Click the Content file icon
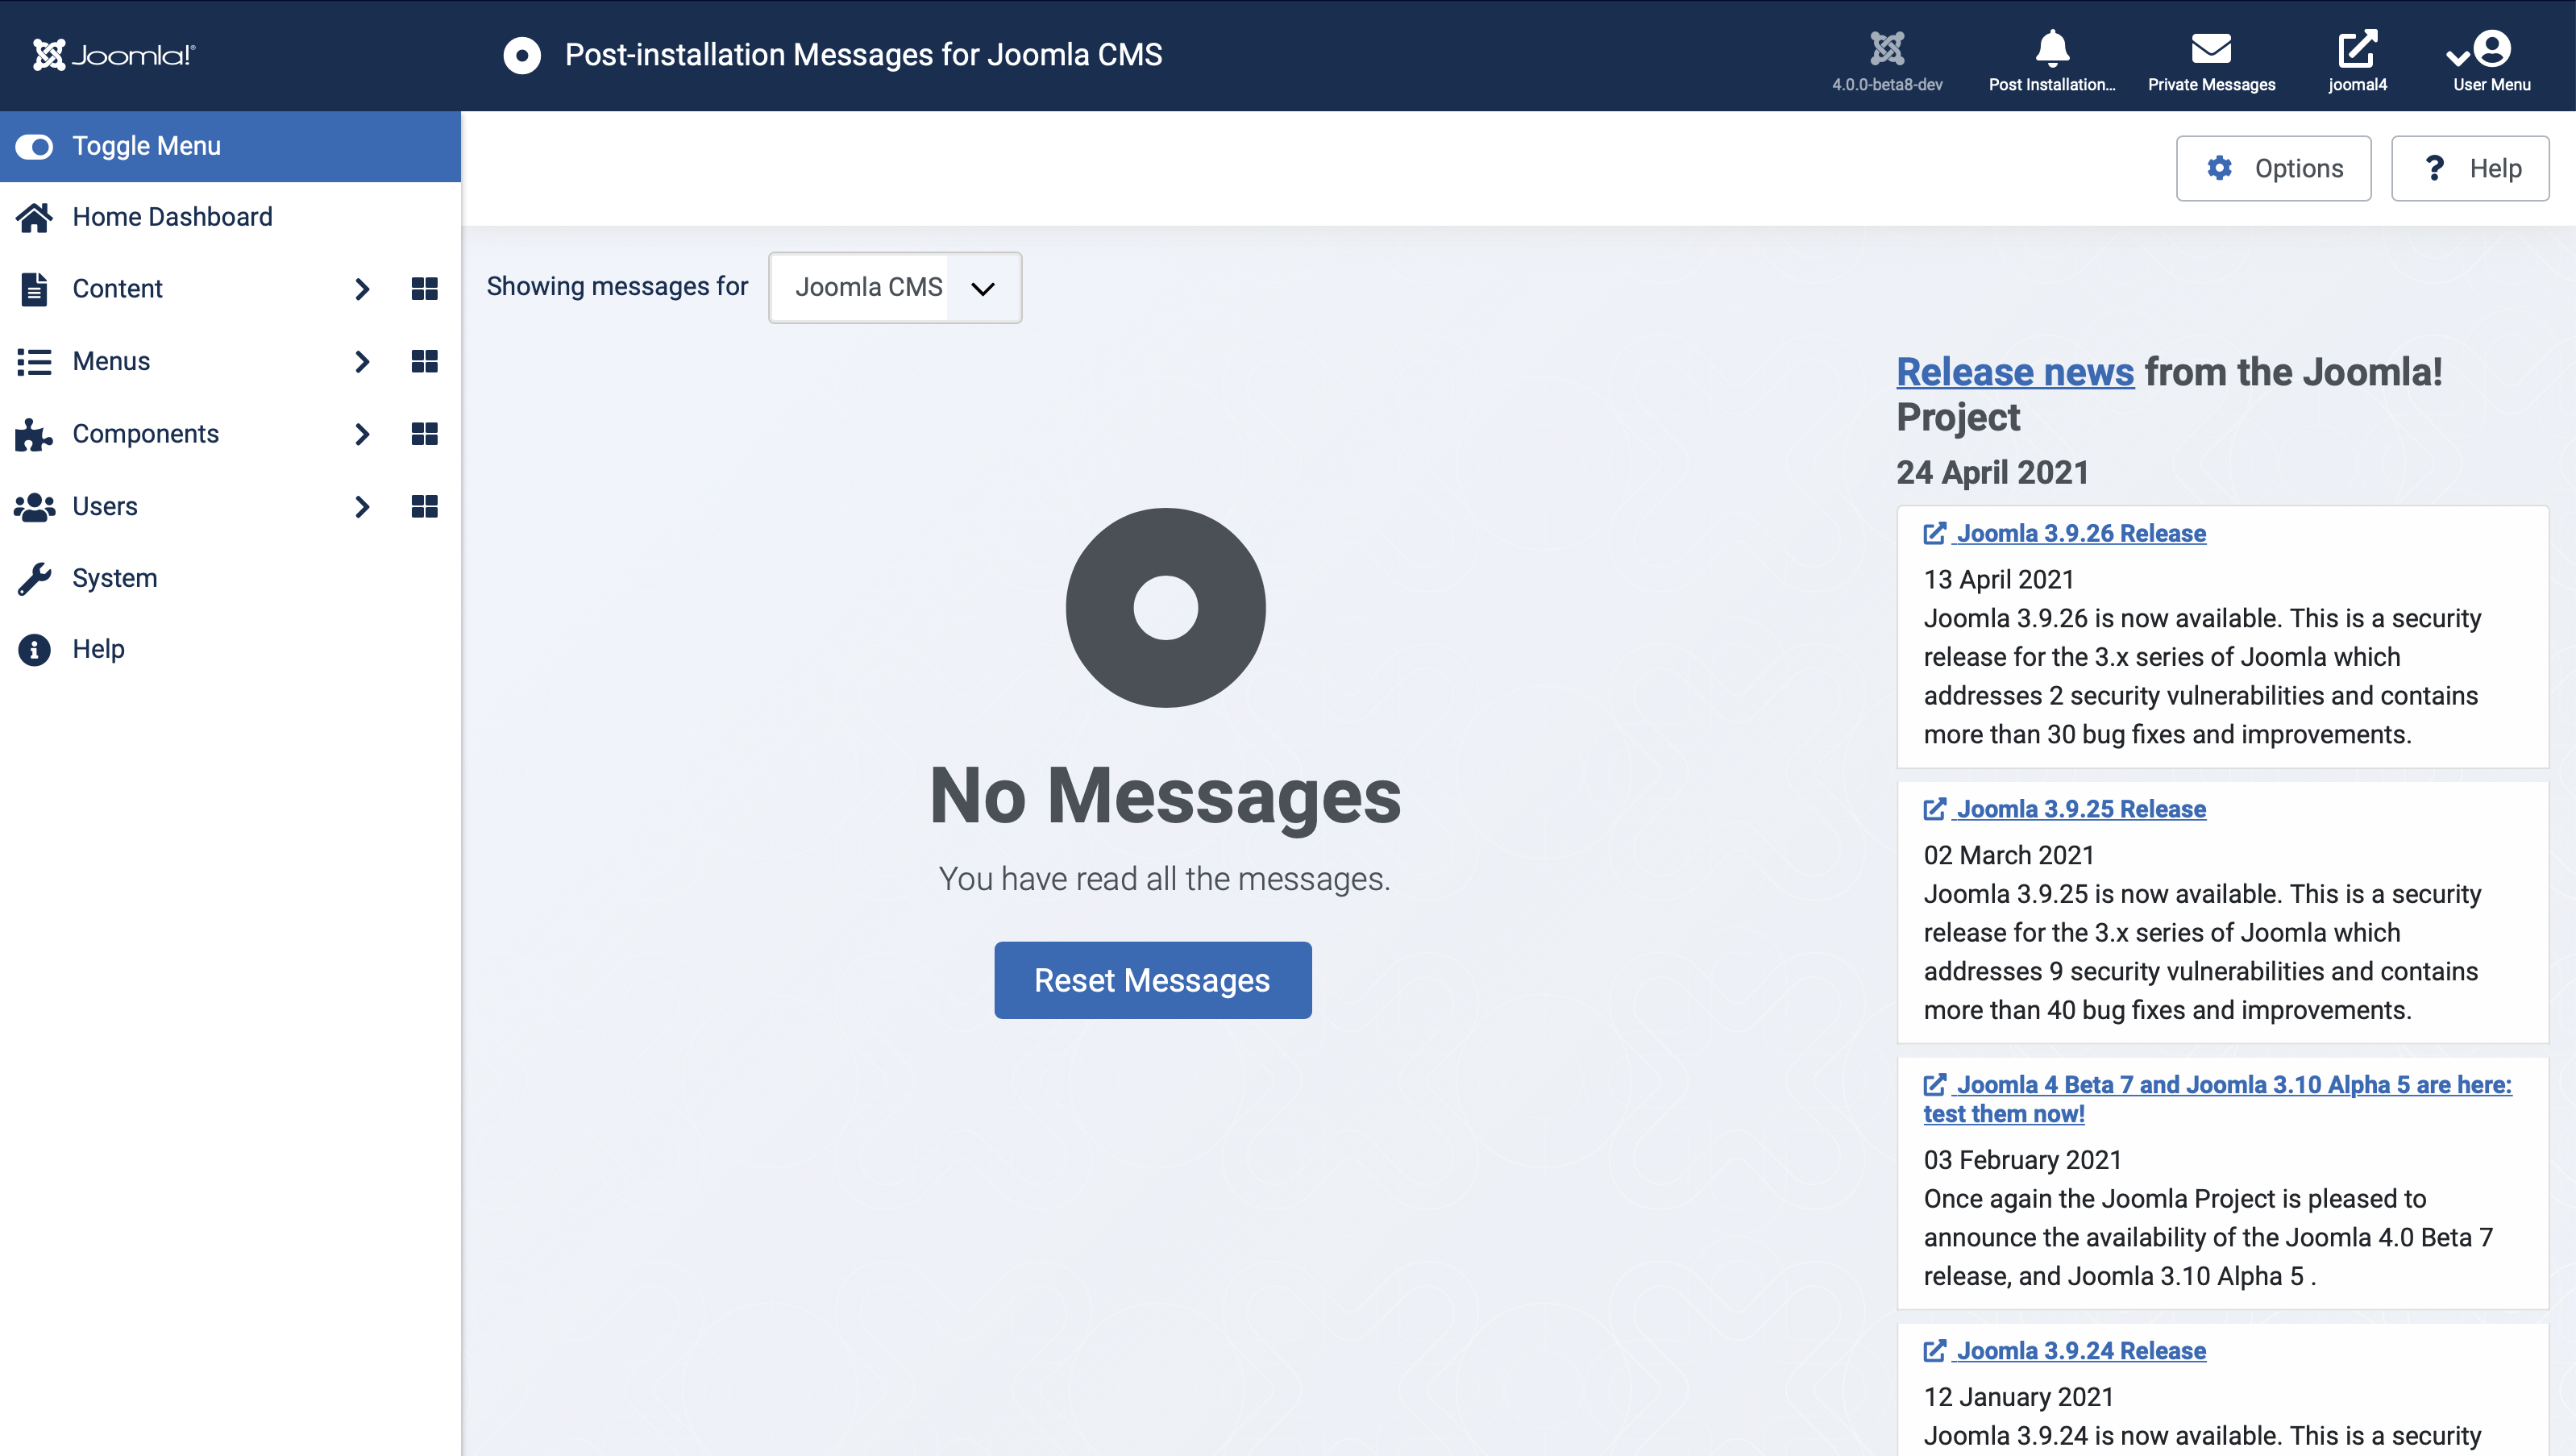The height and width of the screenshot is (1456, 2576). pos(34,289)
